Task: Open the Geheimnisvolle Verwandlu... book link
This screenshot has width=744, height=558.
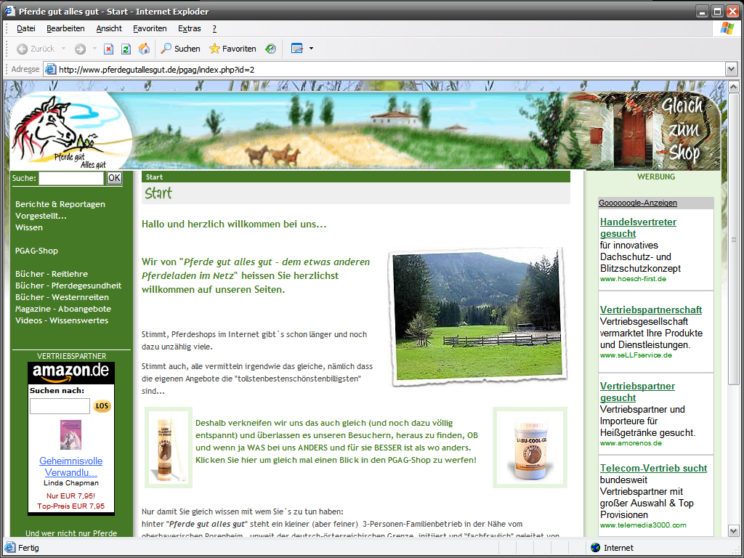Action: [x=71, y=466]
